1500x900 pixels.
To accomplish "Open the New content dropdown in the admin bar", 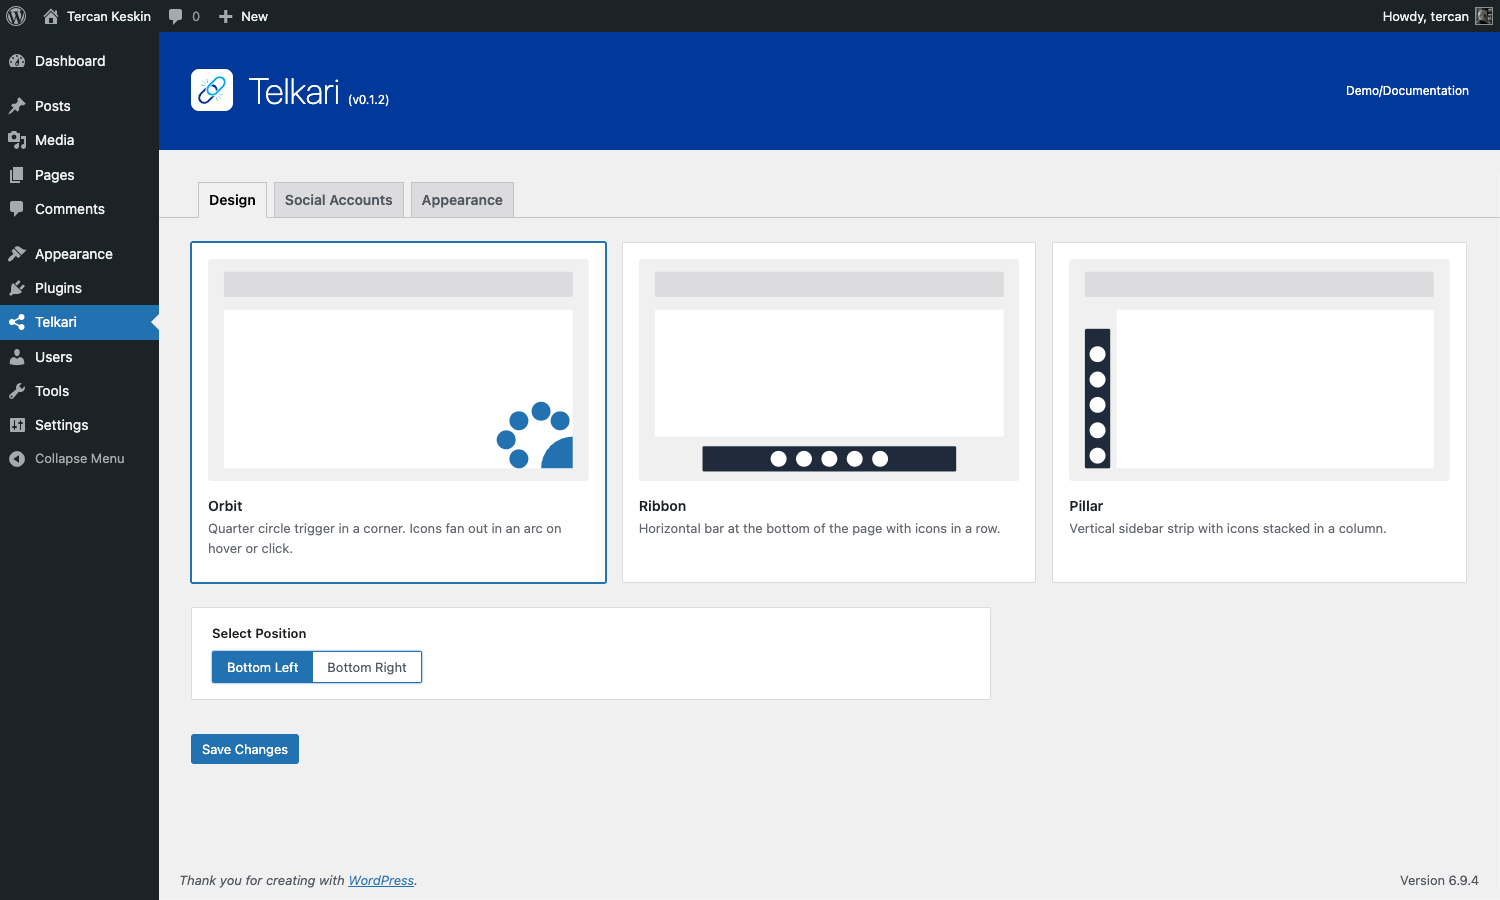I will (242, 16).
